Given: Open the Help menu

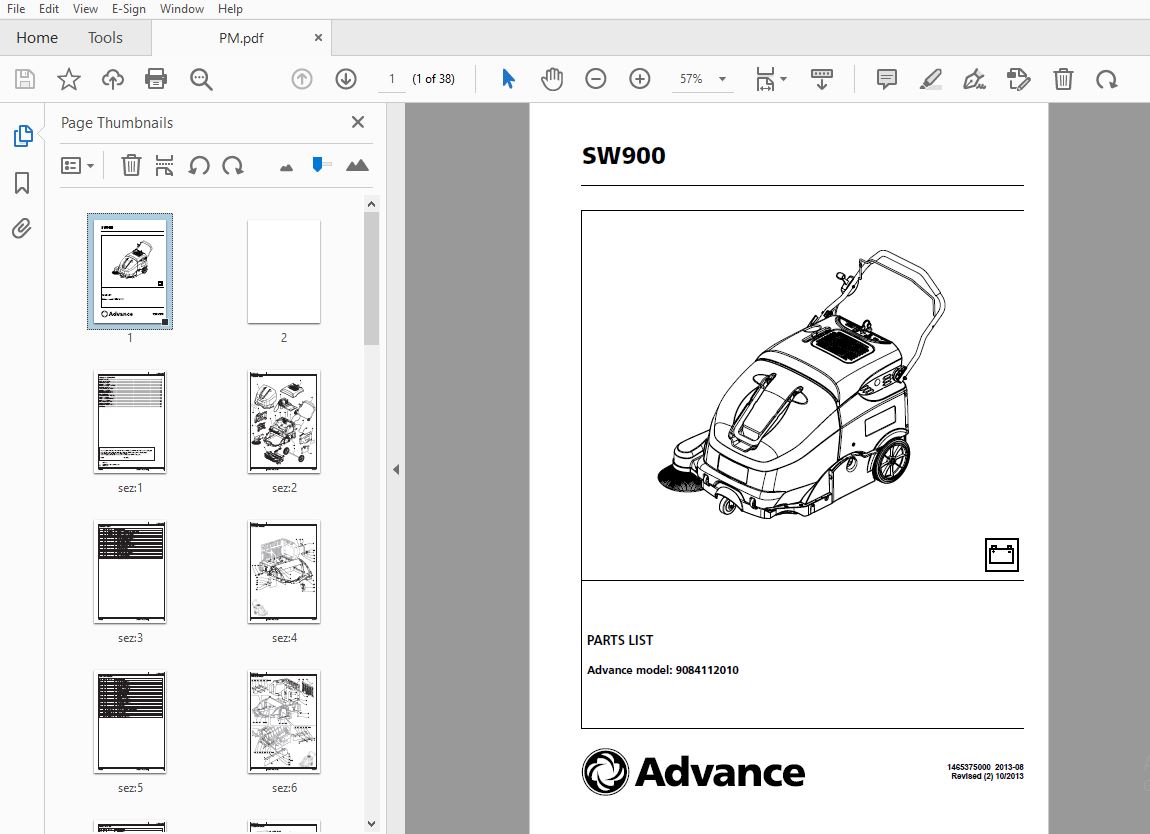Looking at the screenshot, I should pyautogui.click(x=230, y=9).
